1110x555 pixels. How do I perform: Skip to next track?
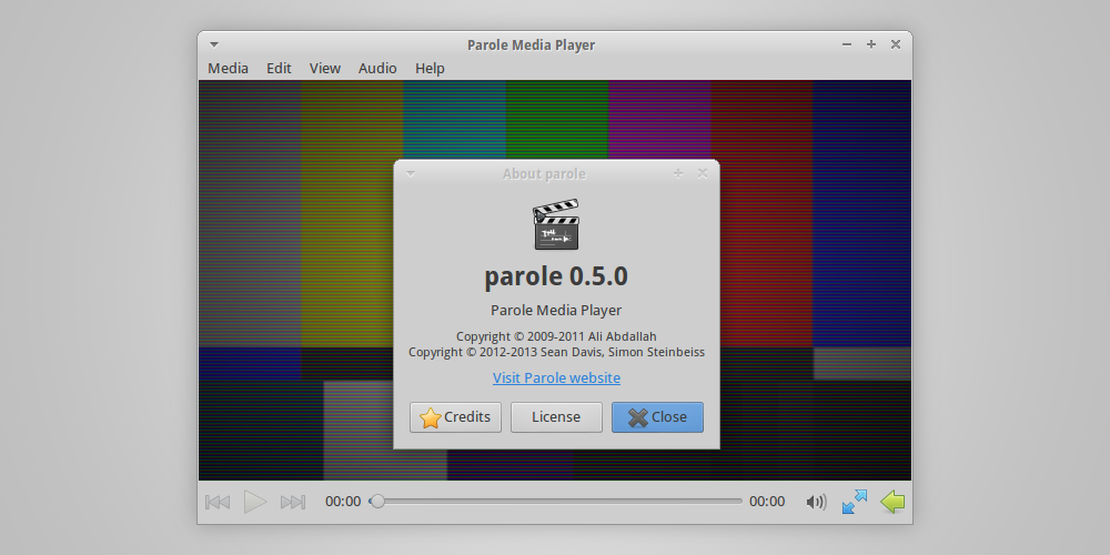pos(292,502)
